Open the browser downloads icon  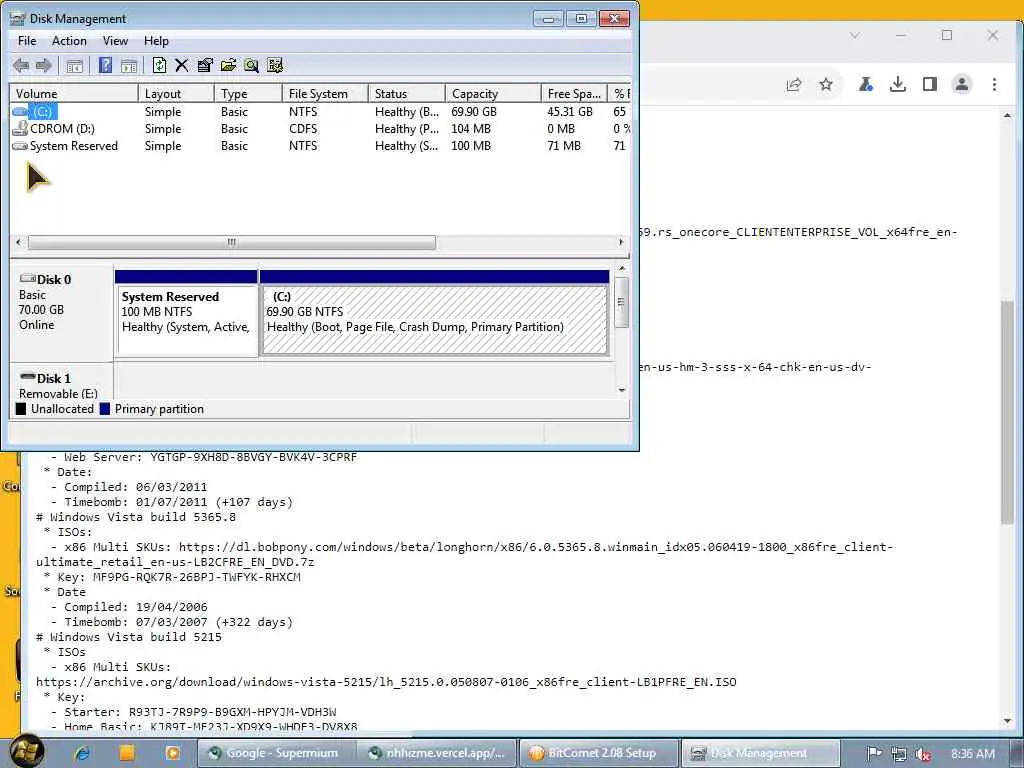tap(898, 84)
